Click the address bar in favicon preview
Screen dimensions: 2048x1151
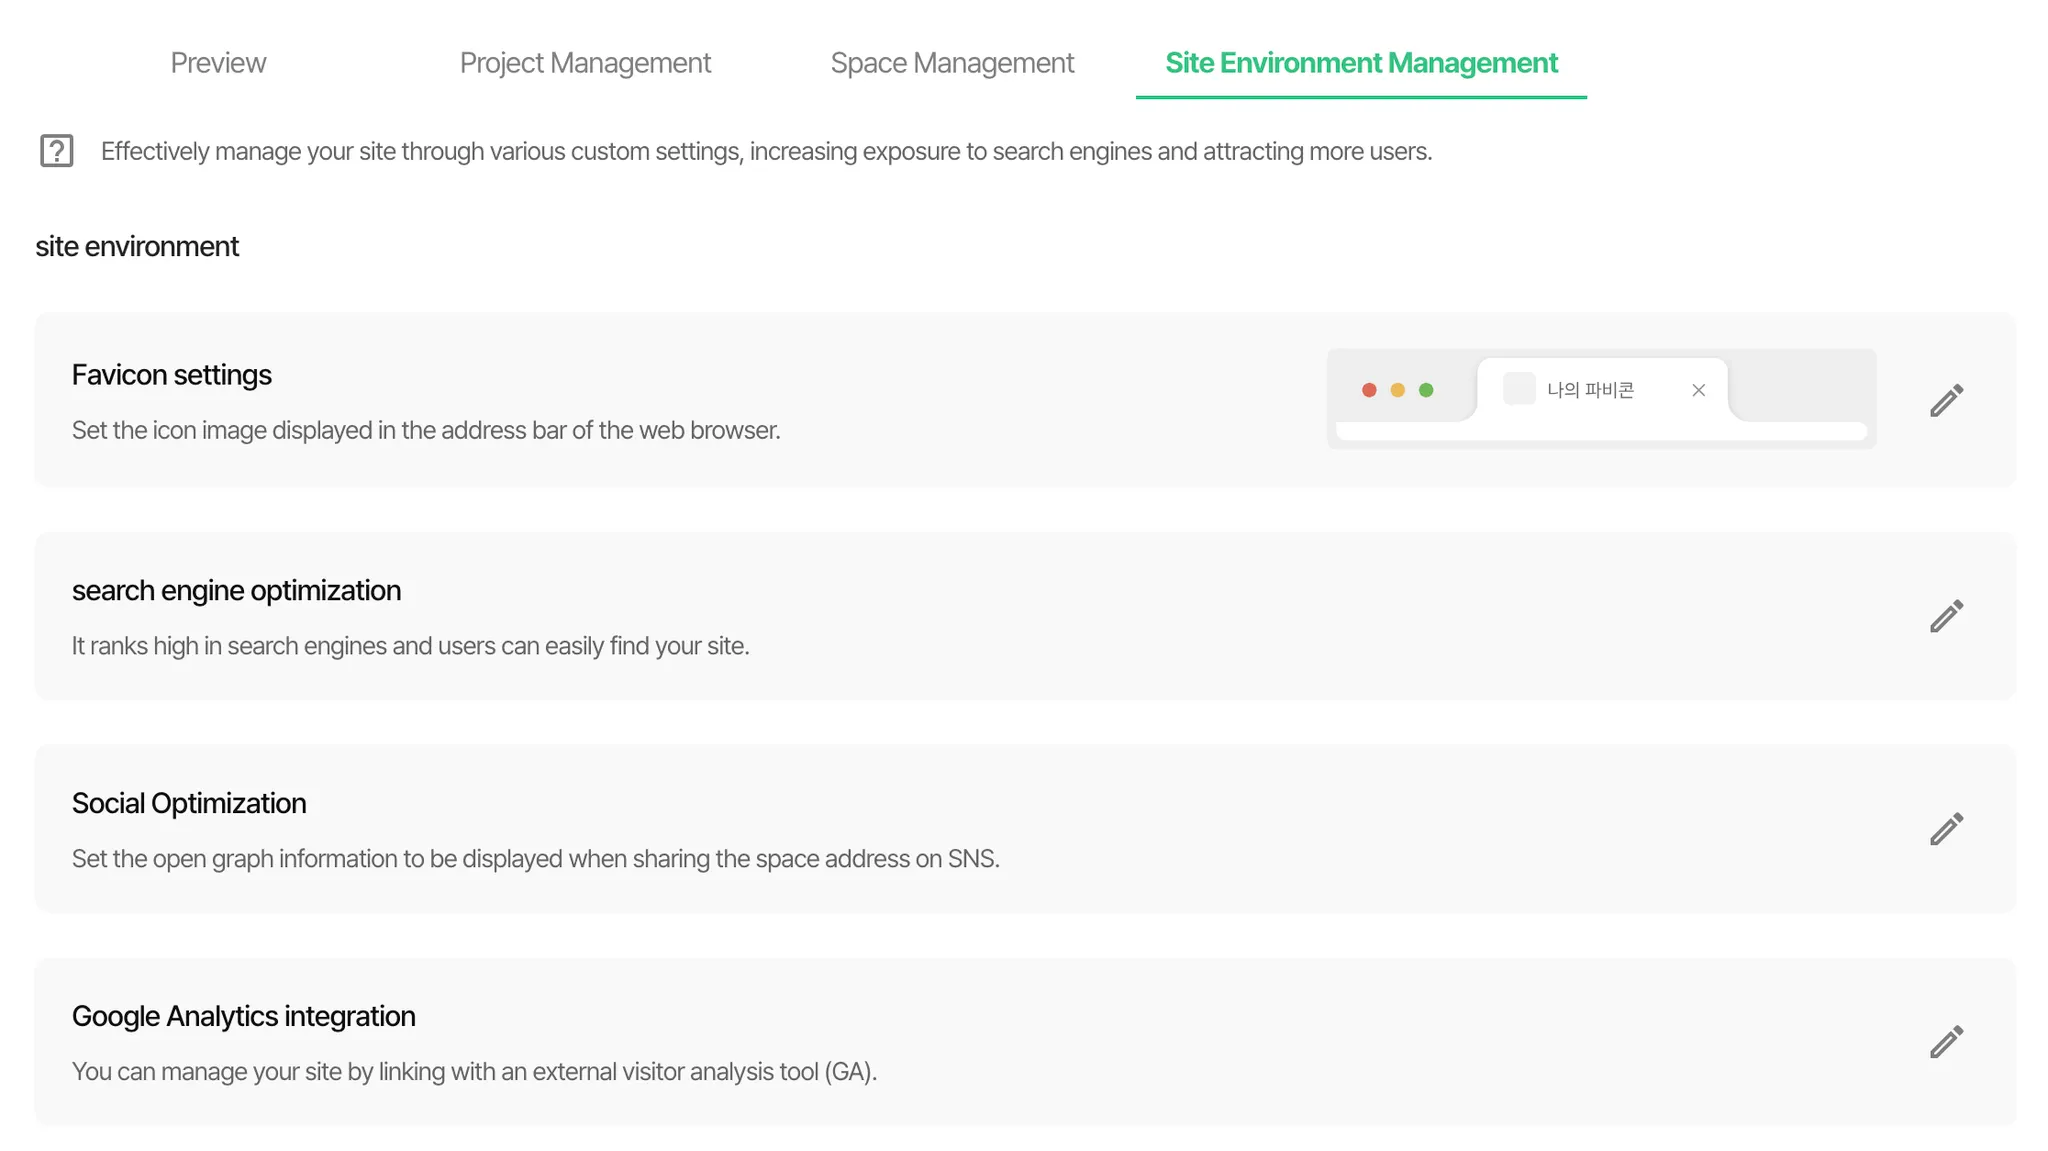pos(1600,431)
